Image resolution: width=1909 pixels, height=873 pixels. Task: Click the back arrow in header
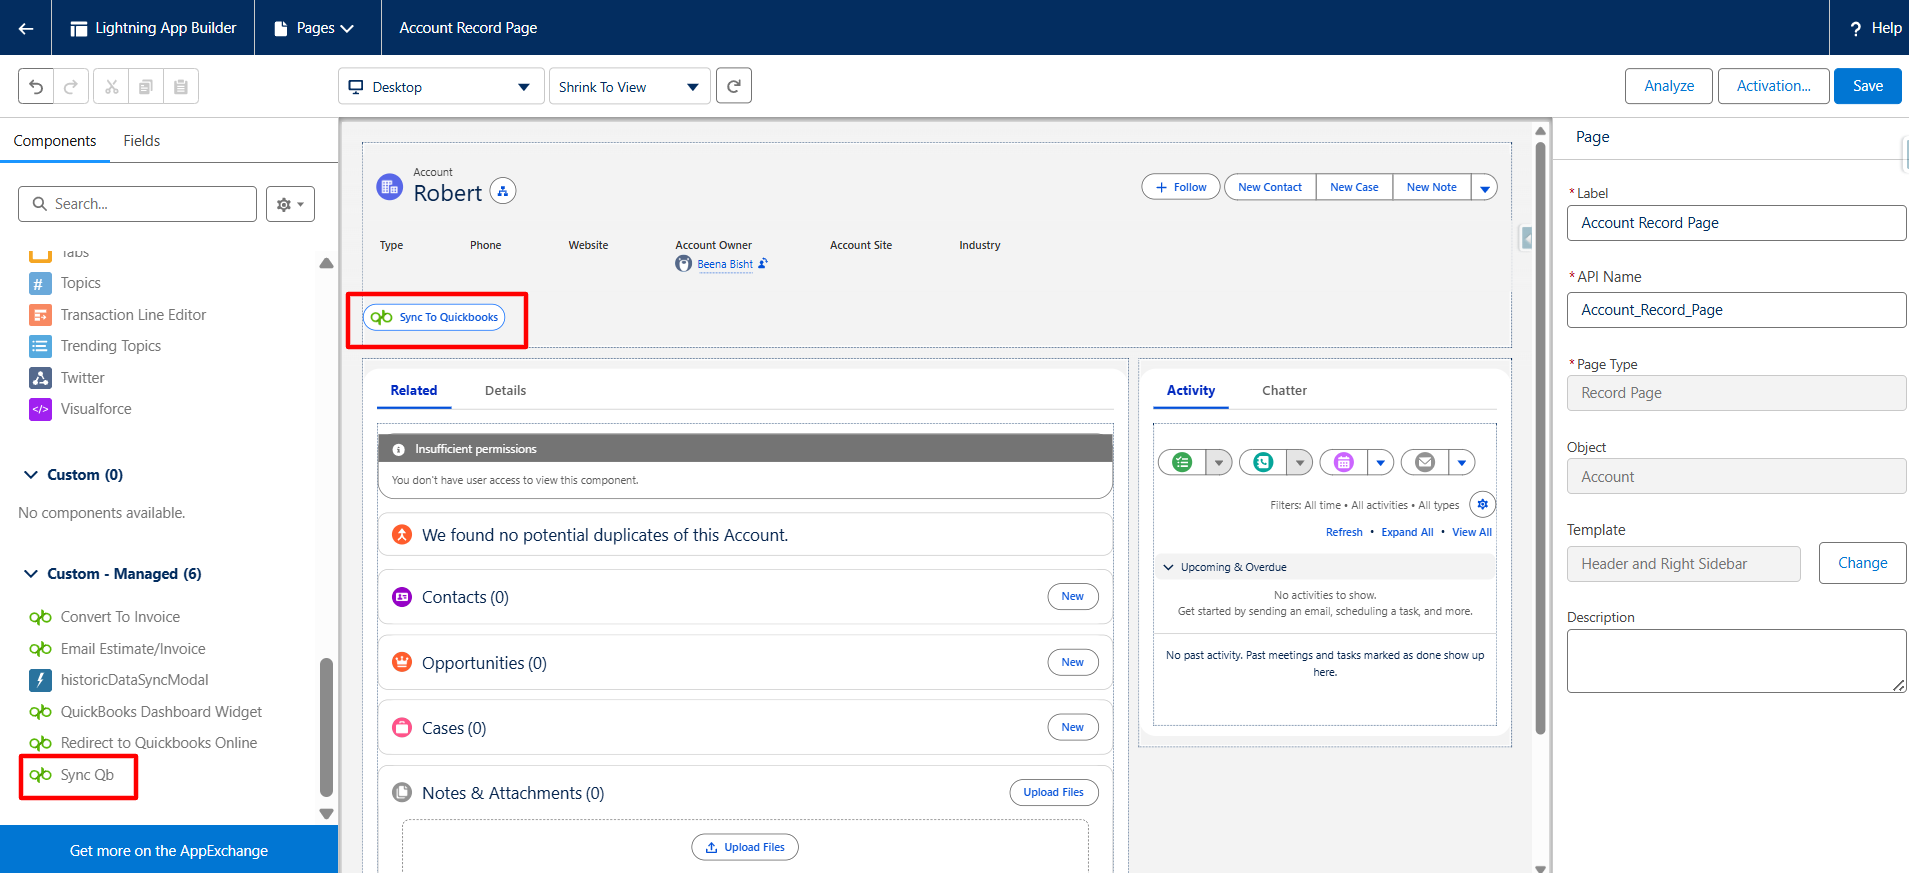[26, 28]
